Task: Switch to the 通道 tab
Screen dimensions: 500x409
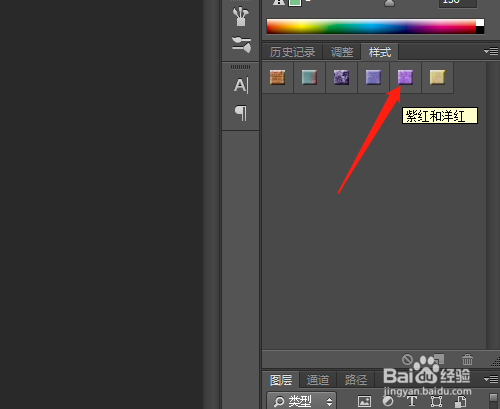Action: (x=318, y=380)
